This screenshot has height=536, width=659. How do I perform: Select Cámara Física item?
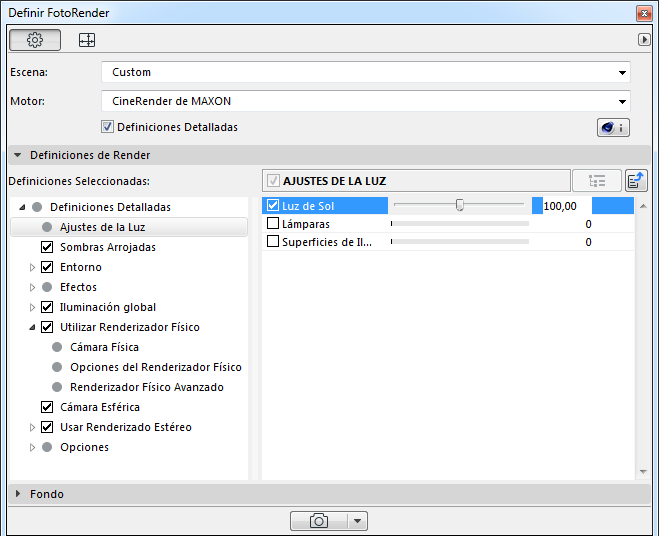[x=104, y=347]
